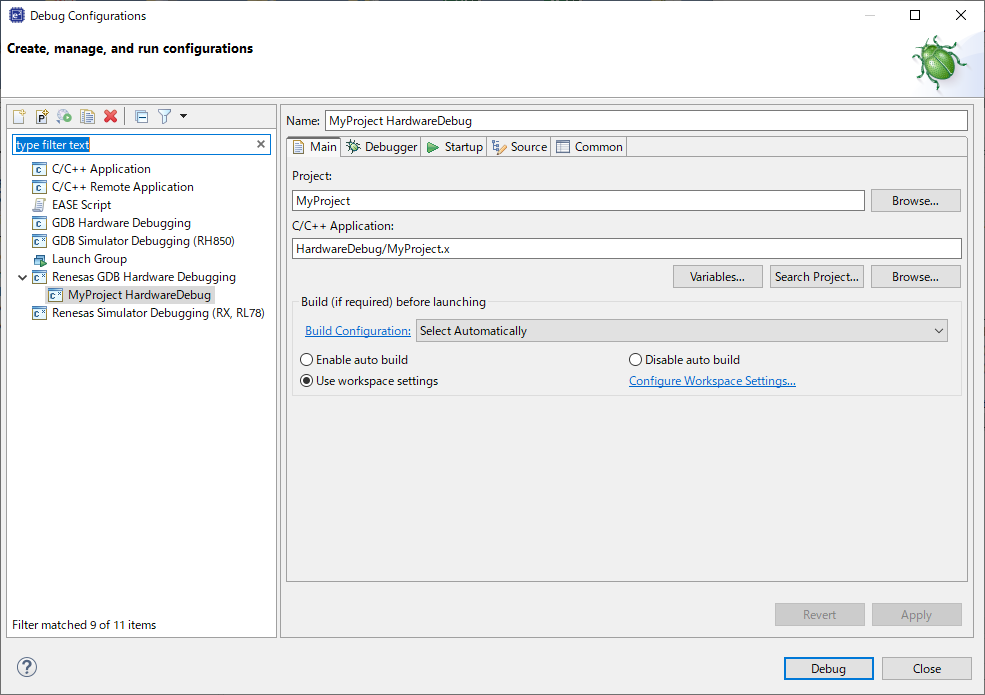985x695 pixels.
Task: Switch to the Common tab
Action: click(589, 147)
